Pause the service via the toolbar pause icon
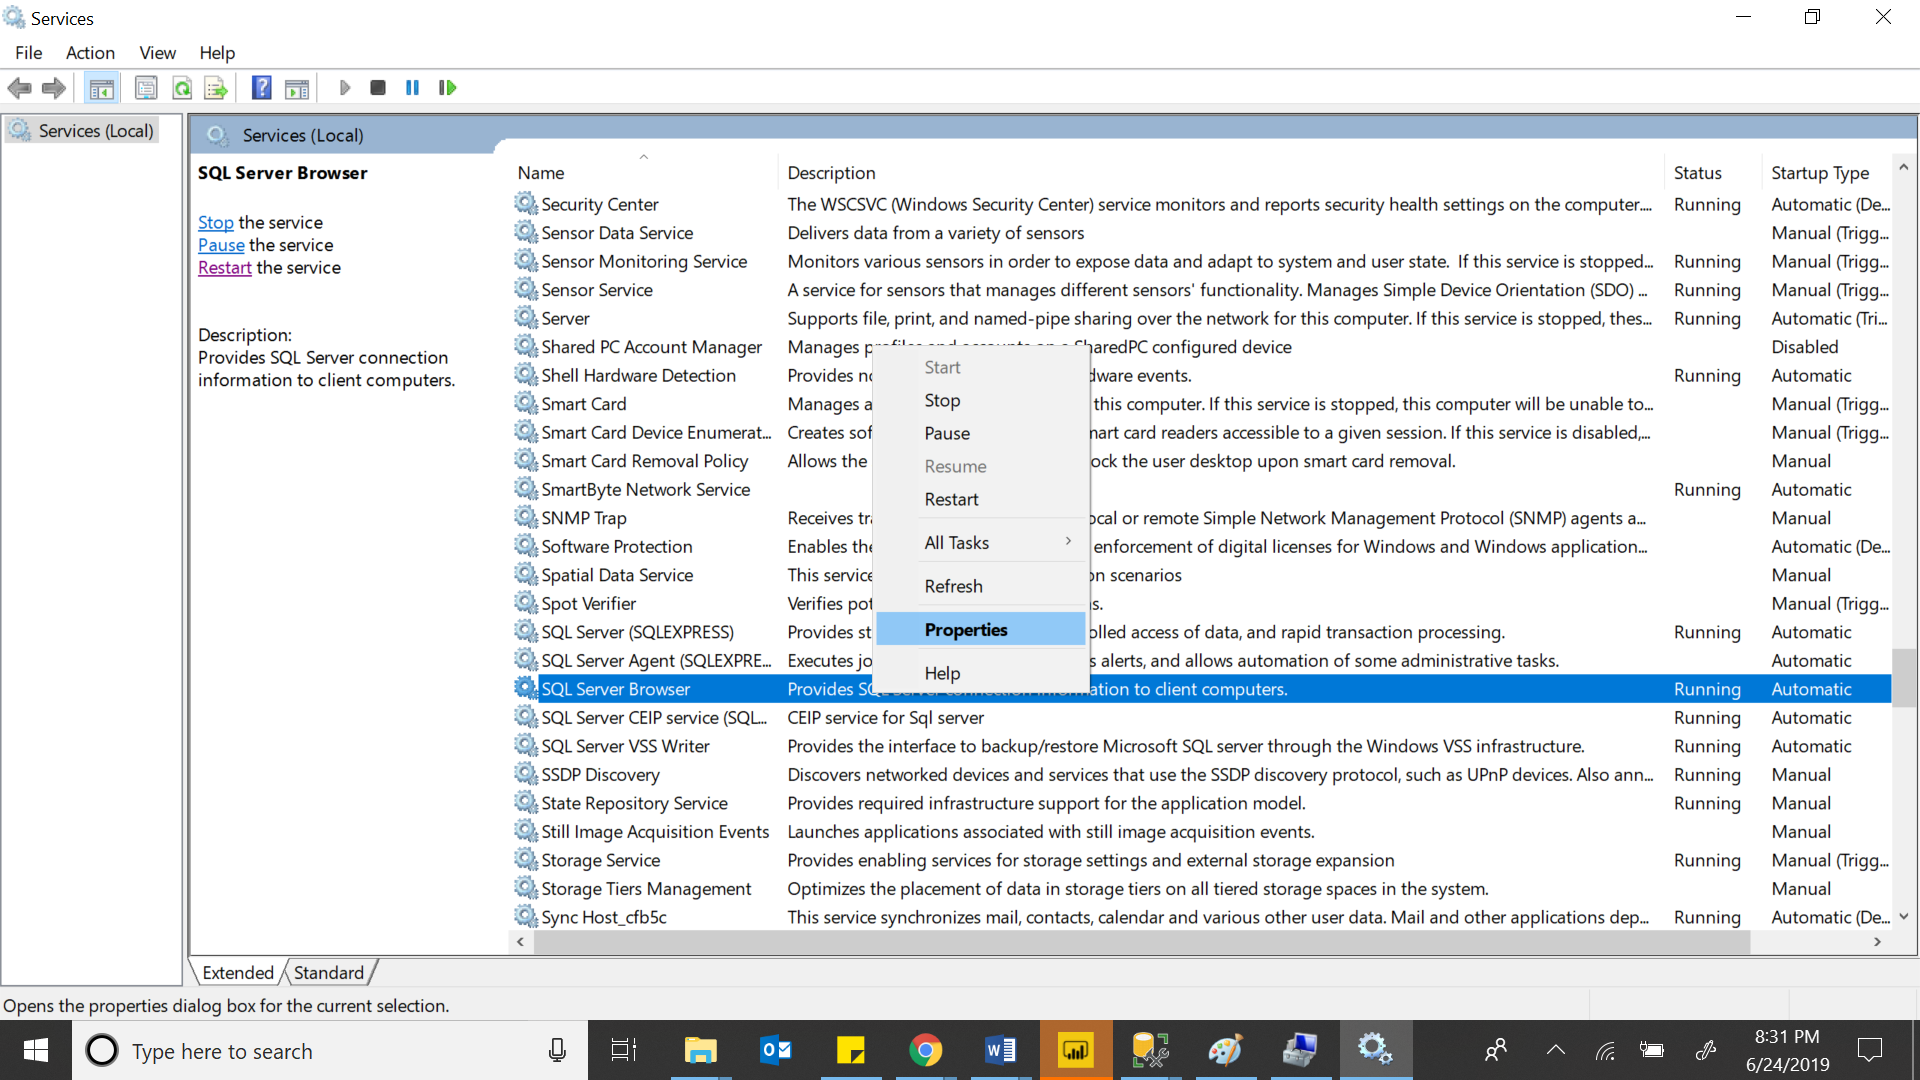Screen dimensions: 1920x1080 click(412, 87)
